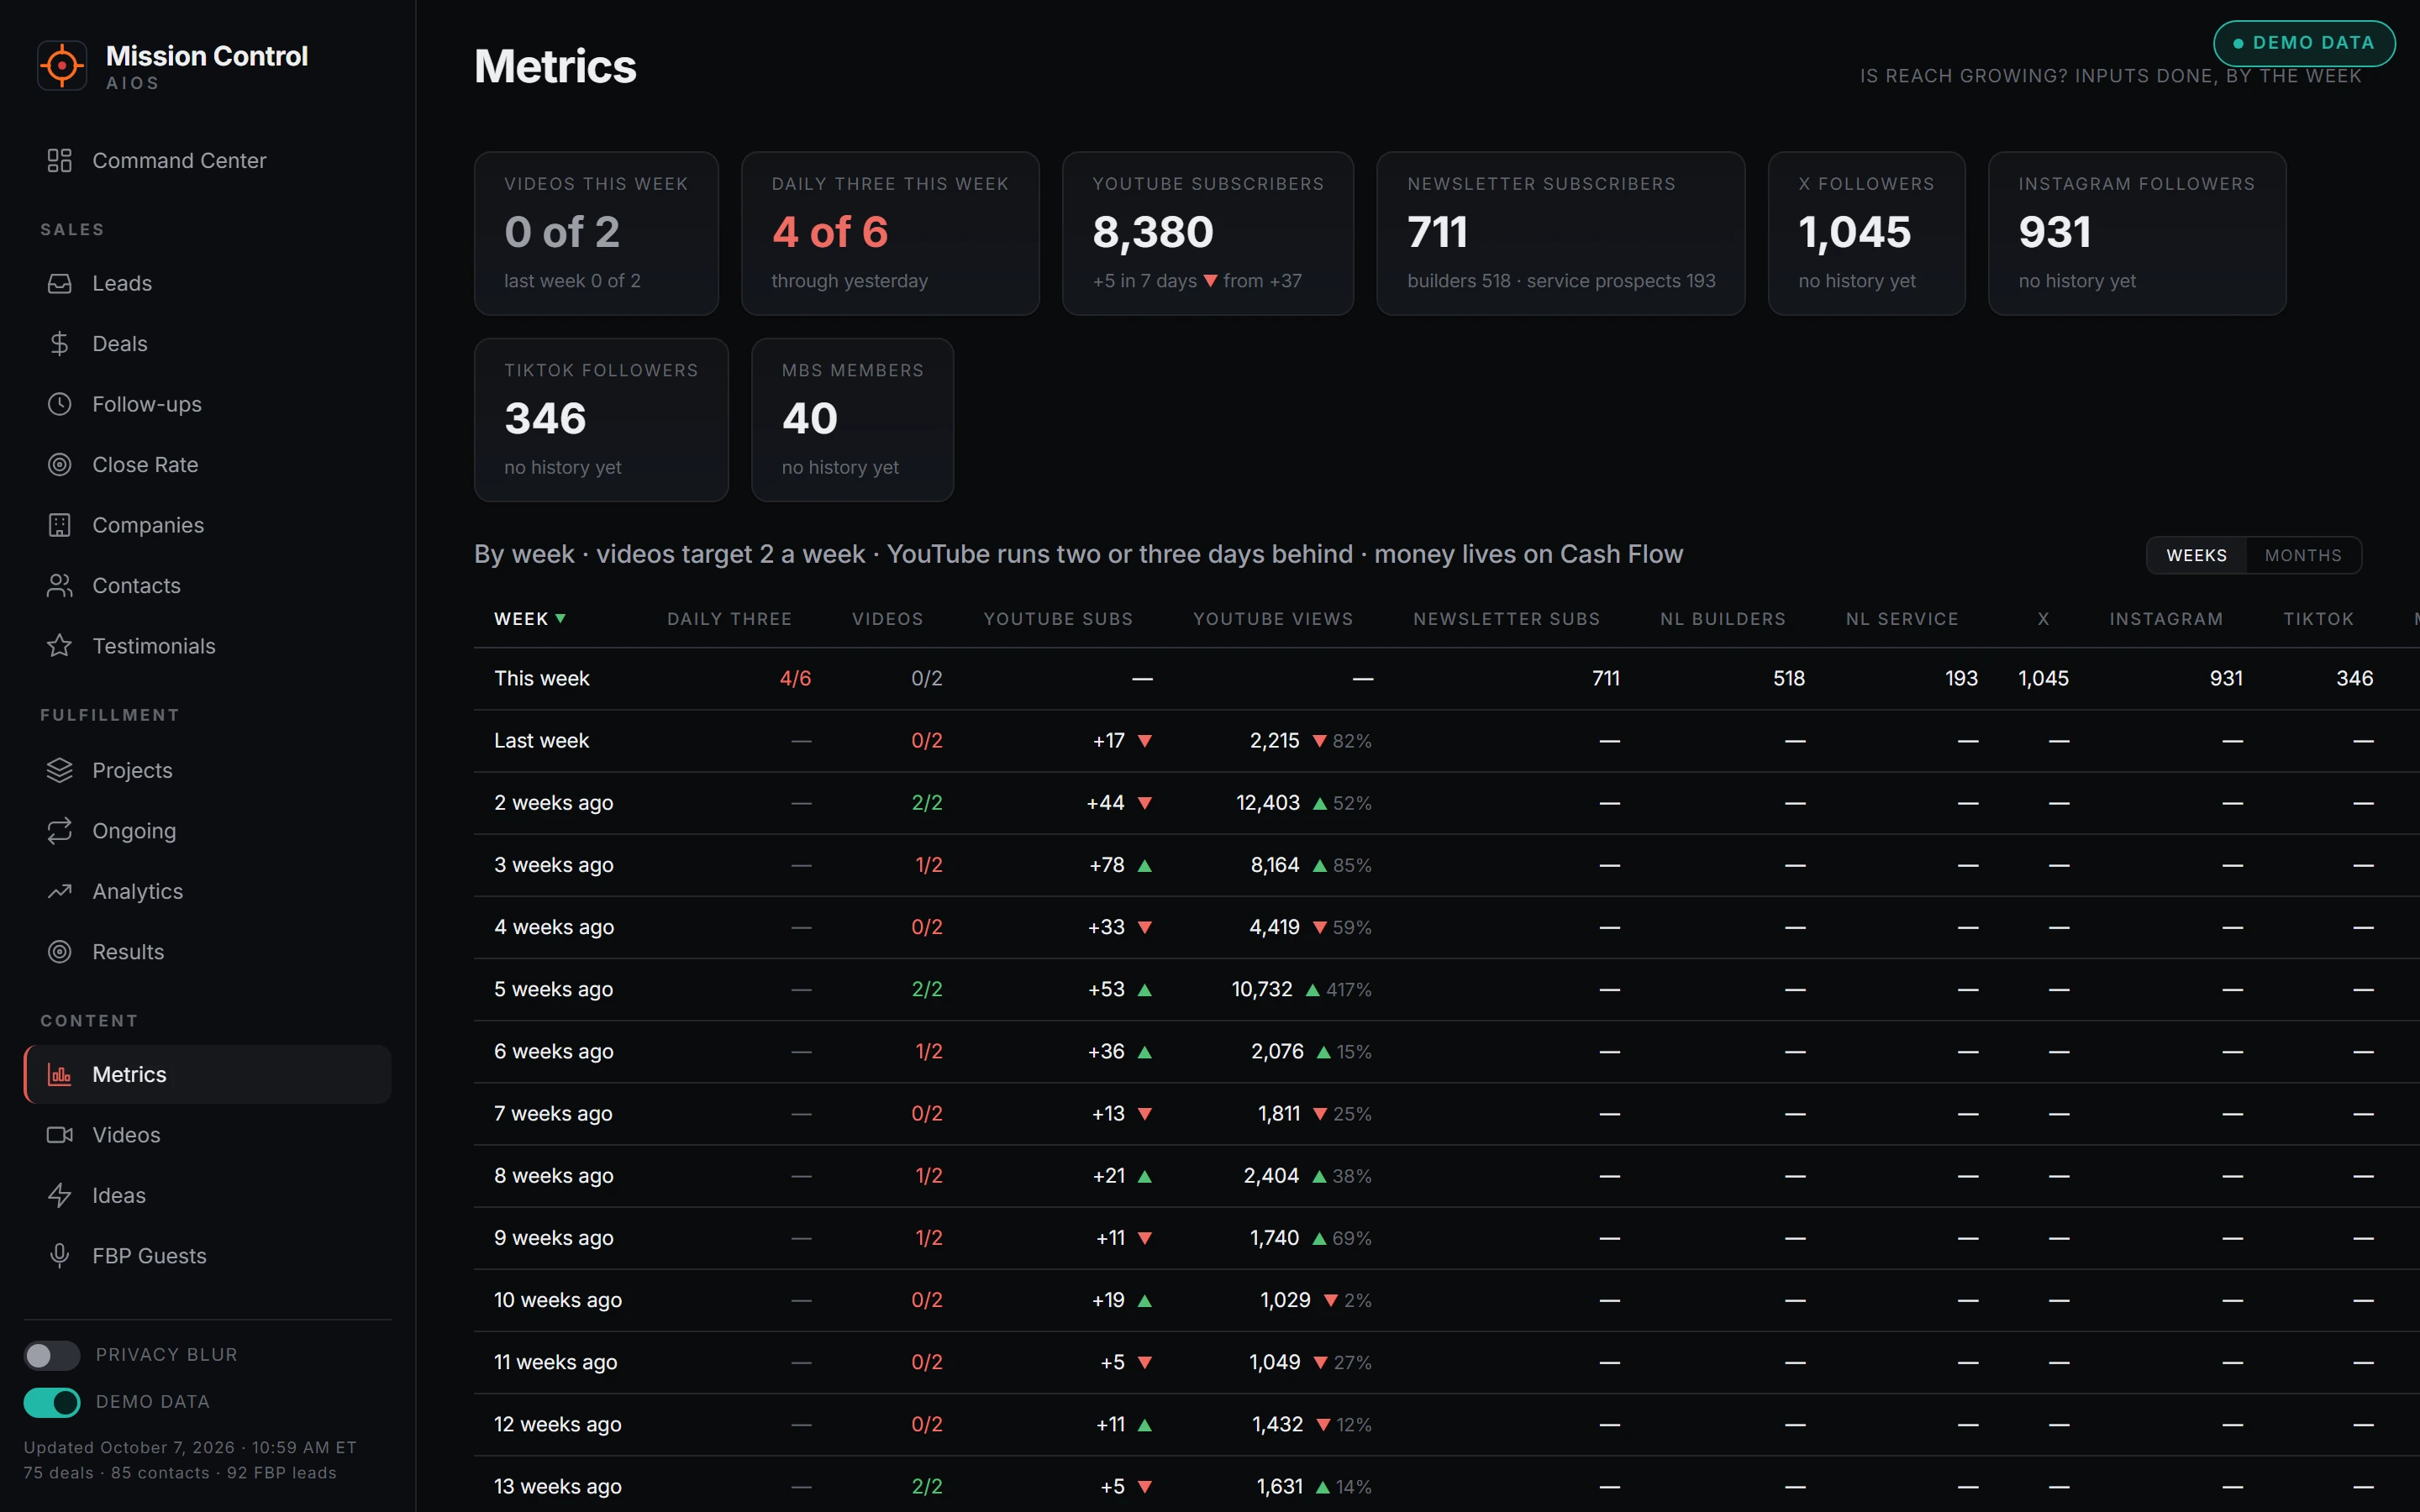Click the Deals dollar icon
The width and height of the screenshot is (2420, 1512).
[60, 344]
